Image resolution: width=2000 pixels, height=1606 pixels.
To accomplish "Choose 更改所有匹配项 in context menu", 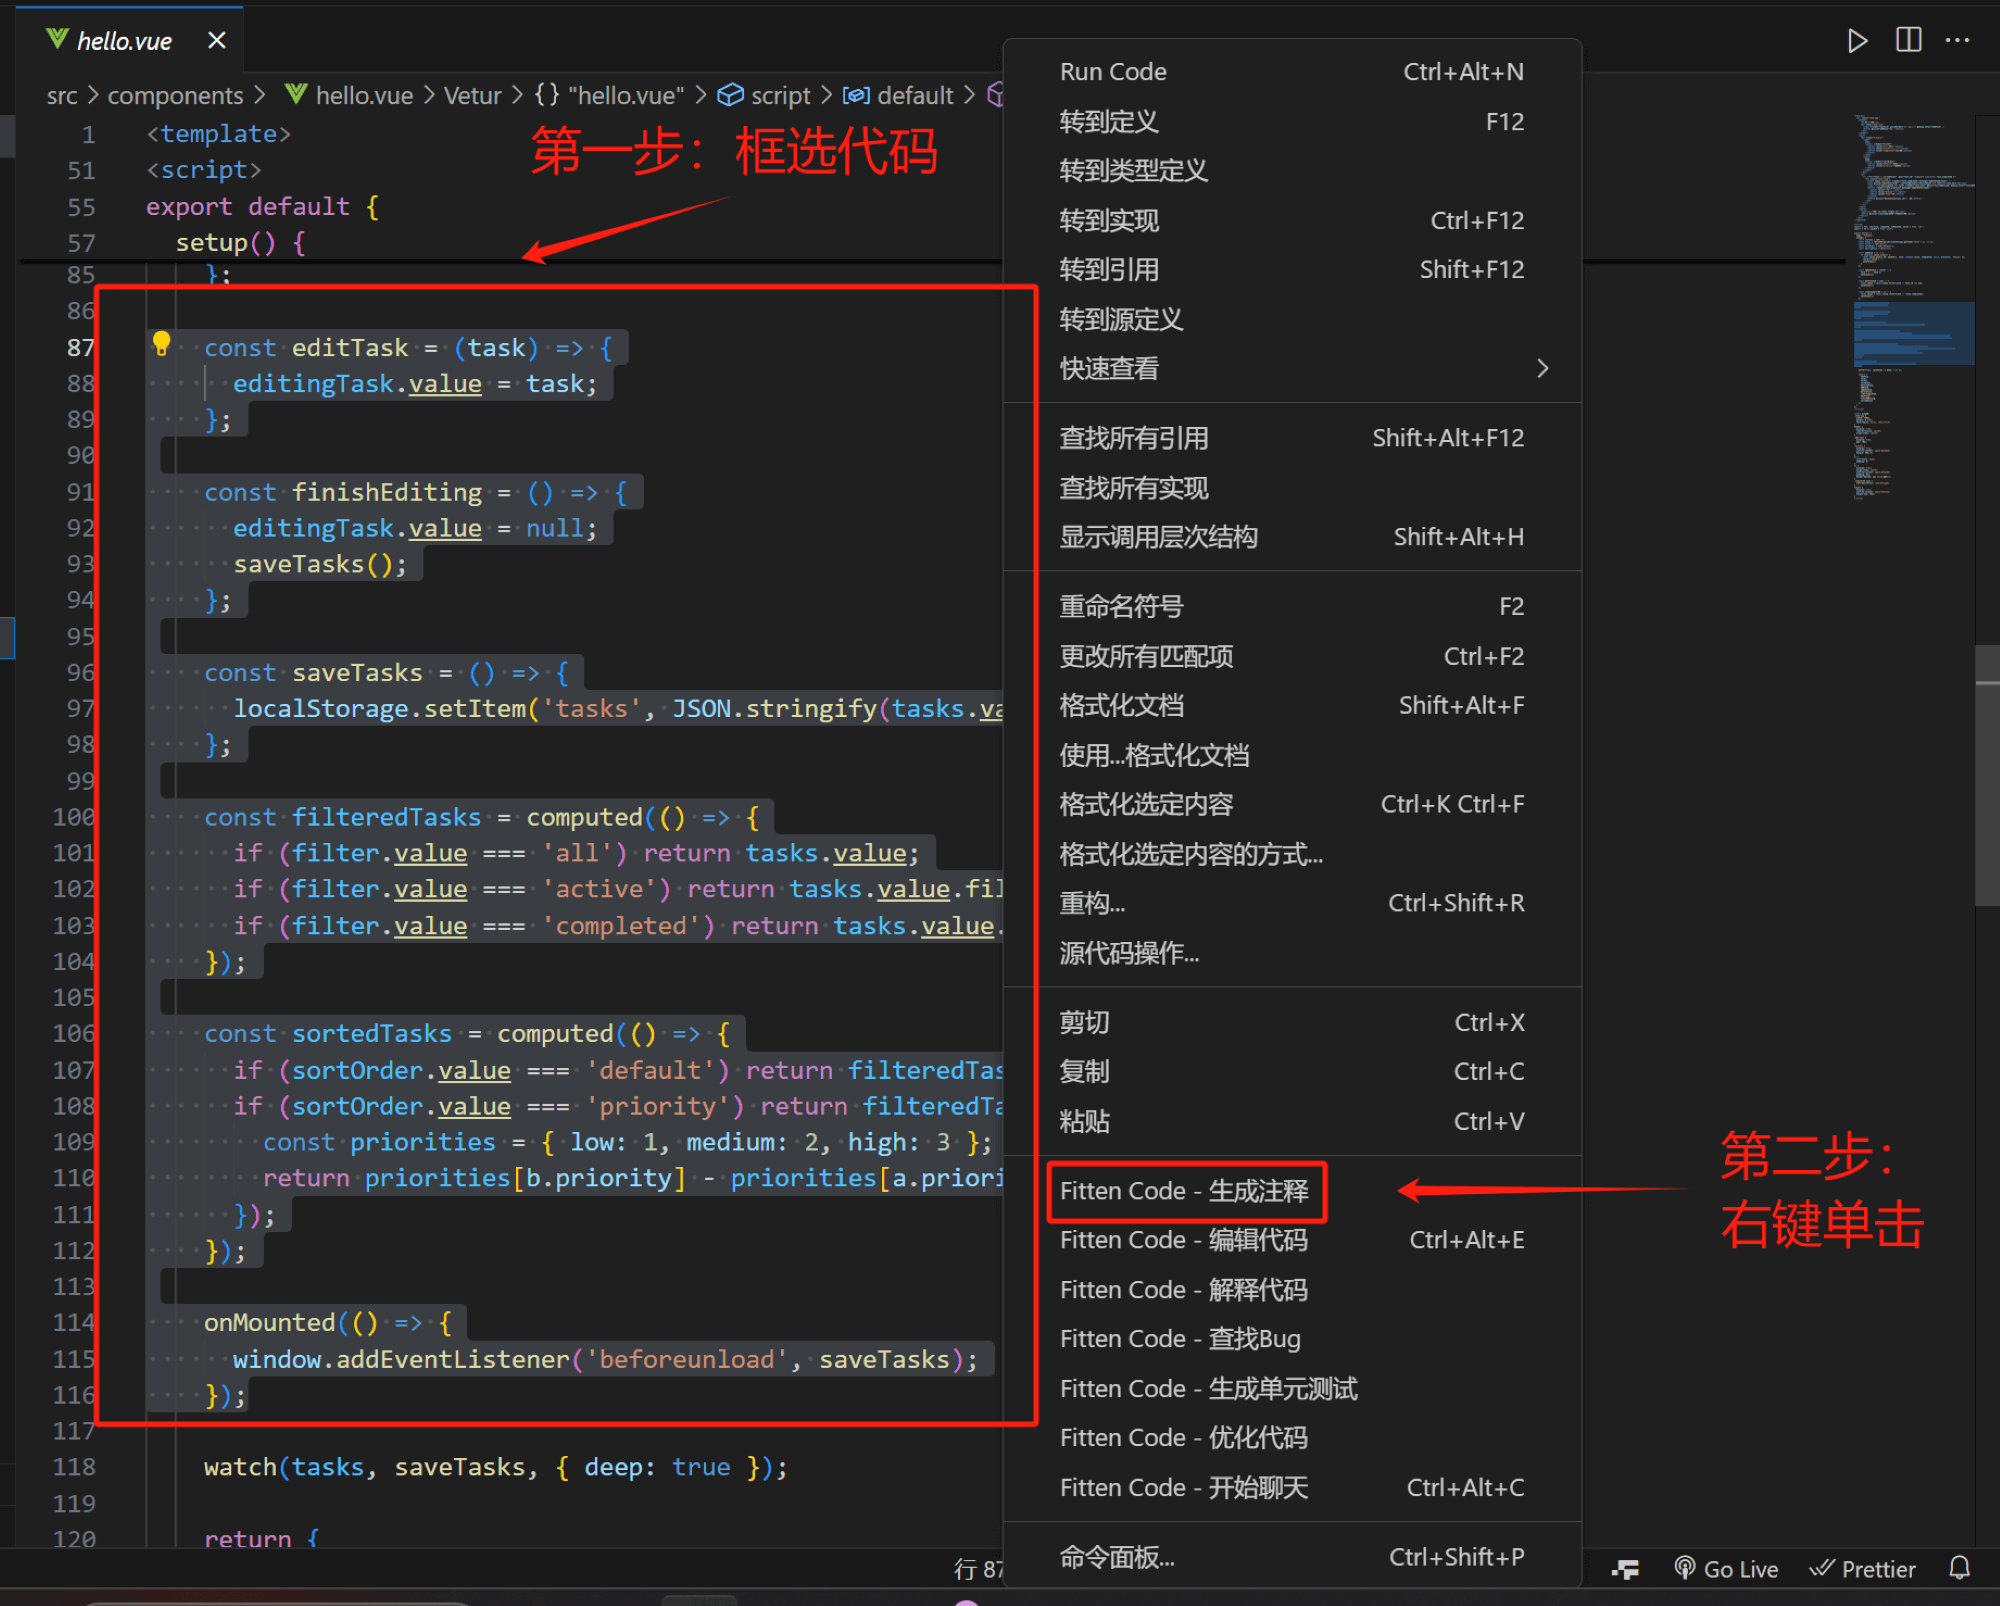I will (1292, 656).
